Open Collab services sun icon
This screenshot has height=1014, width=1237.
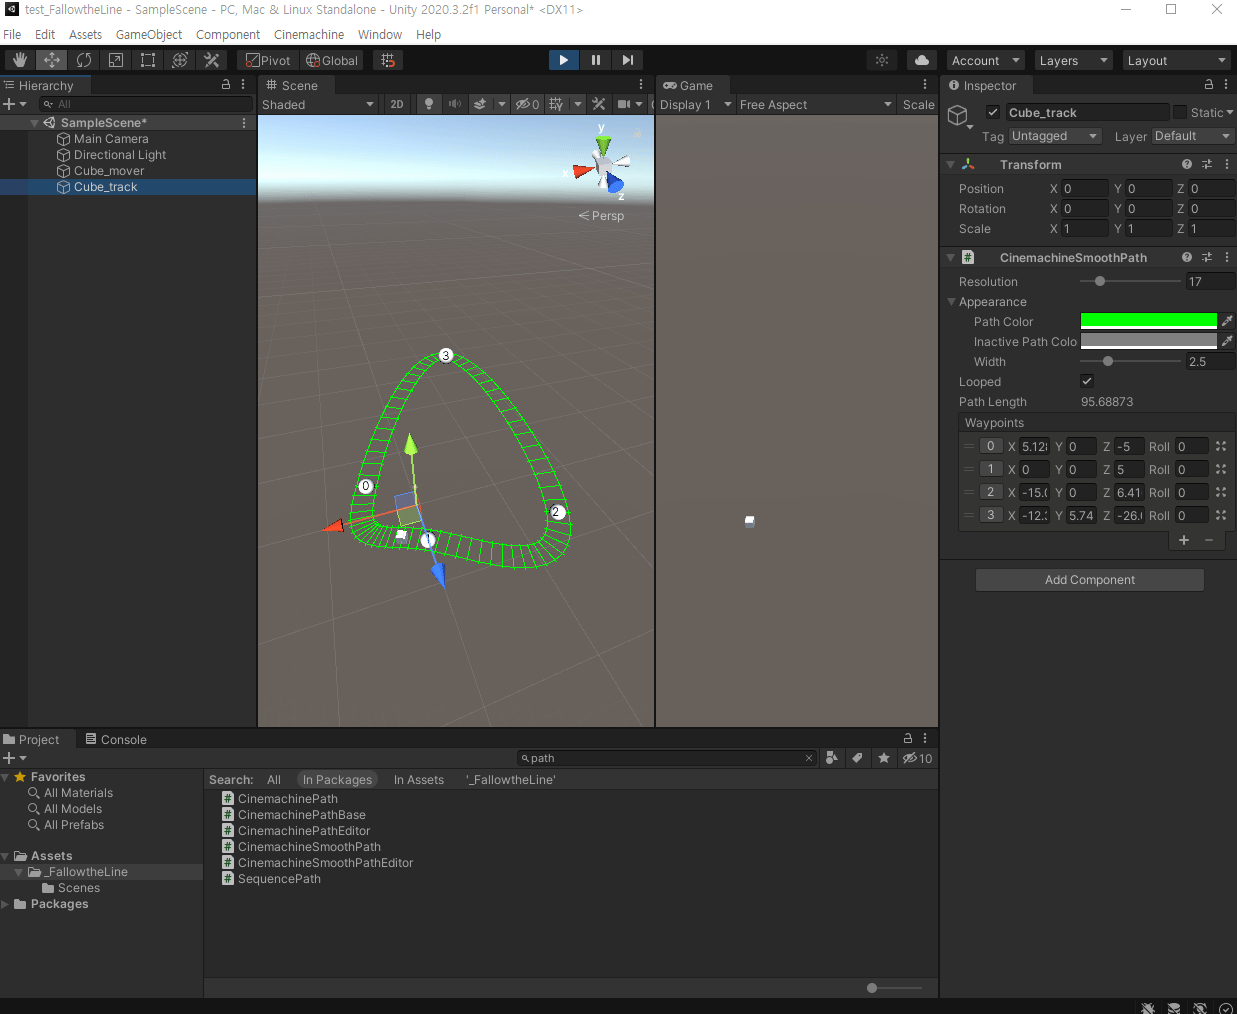click(x=882, y=60)
